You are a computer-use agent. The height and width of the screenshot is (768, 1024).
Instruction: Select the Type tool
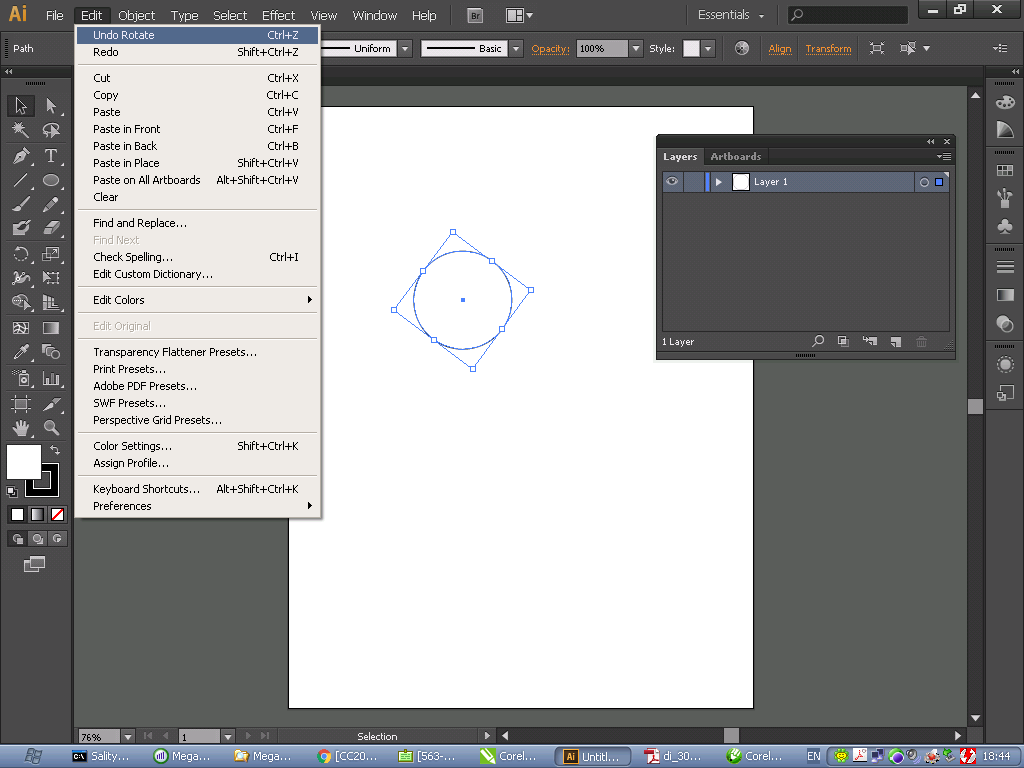[51, 155]
